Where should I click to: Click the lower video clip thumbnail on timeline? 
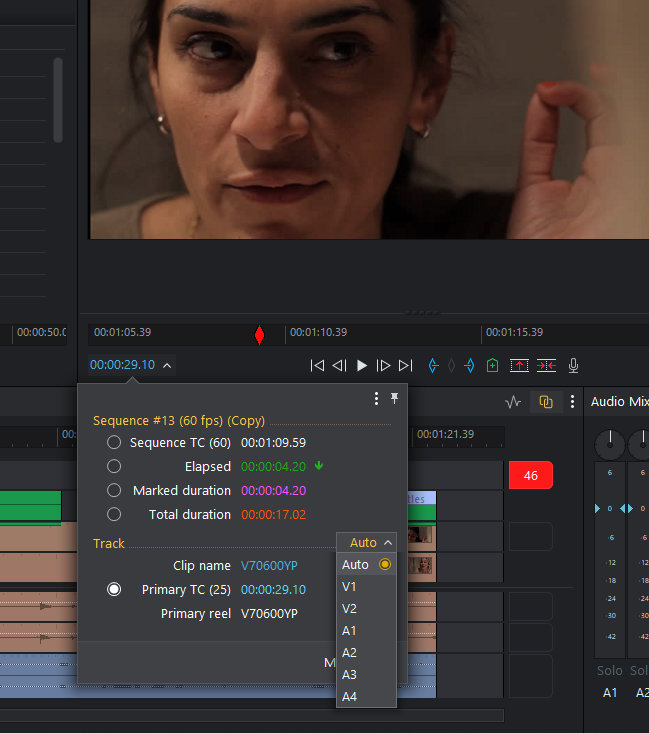tap(420, 565)
